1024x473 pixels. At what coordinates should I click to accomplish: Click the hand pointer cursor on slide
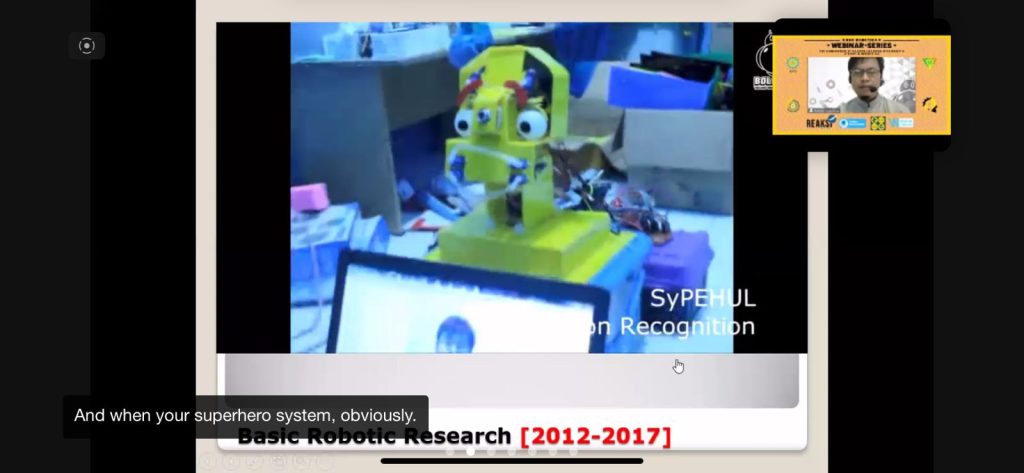point(678,366)
